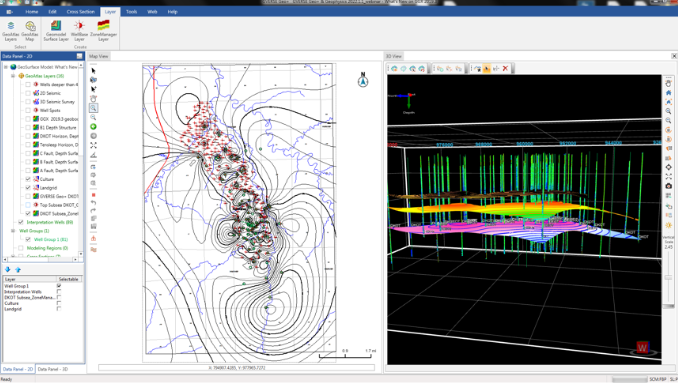Enable the 2D Seismic layer checkbox
The image size is (678, 383).
pyautogui.click(x=28, y=93)
